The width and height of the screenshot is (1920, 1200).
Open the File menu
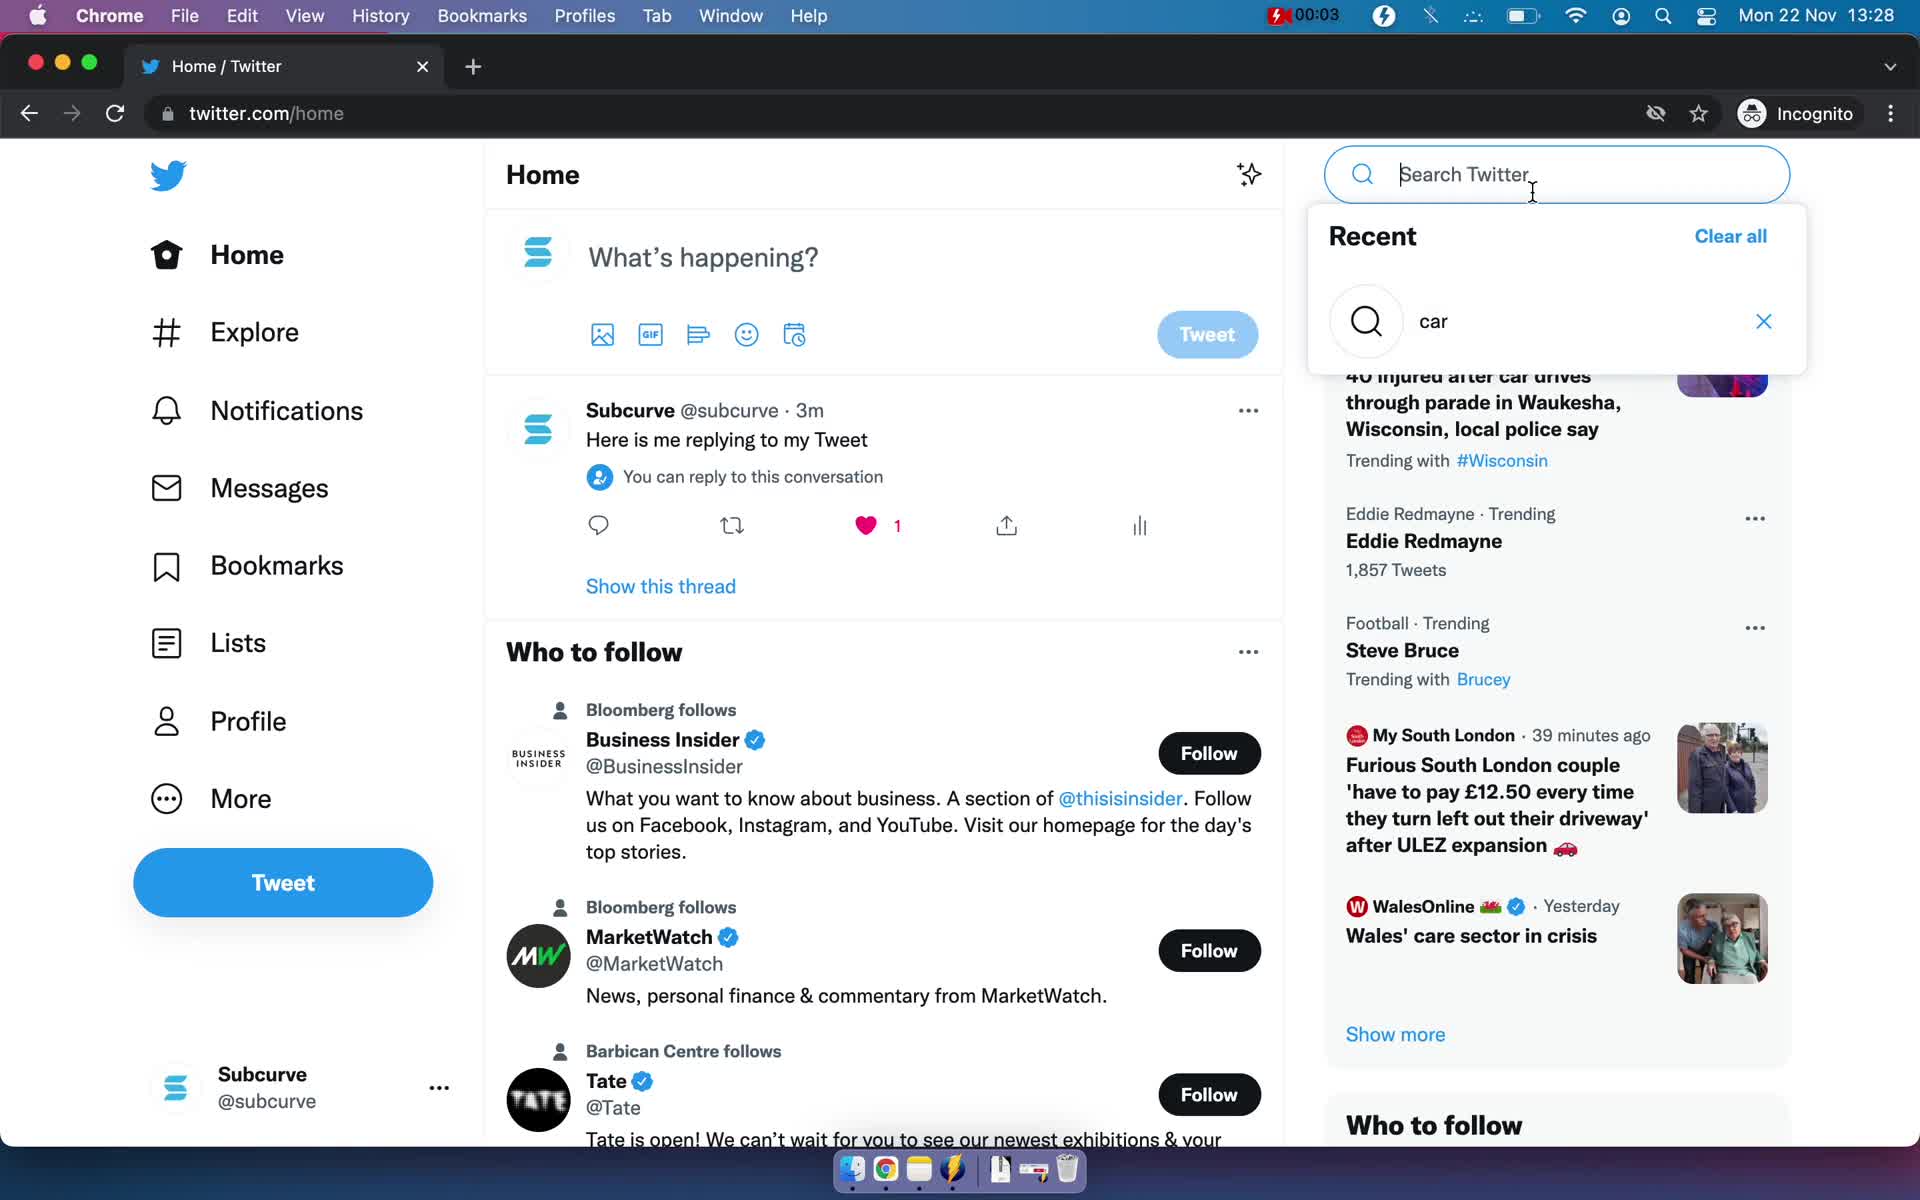tap(184, 16)
